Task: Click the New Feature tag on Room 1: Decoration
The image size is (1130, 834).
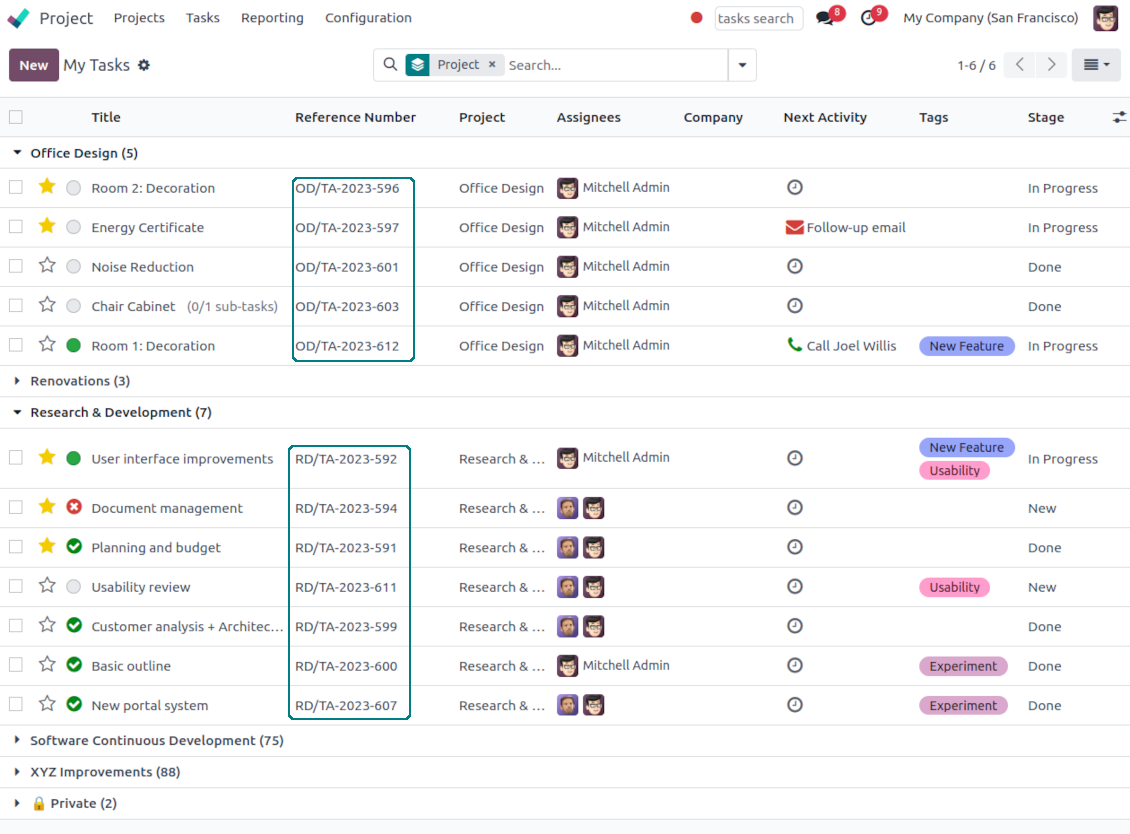Action: (966, 346)
